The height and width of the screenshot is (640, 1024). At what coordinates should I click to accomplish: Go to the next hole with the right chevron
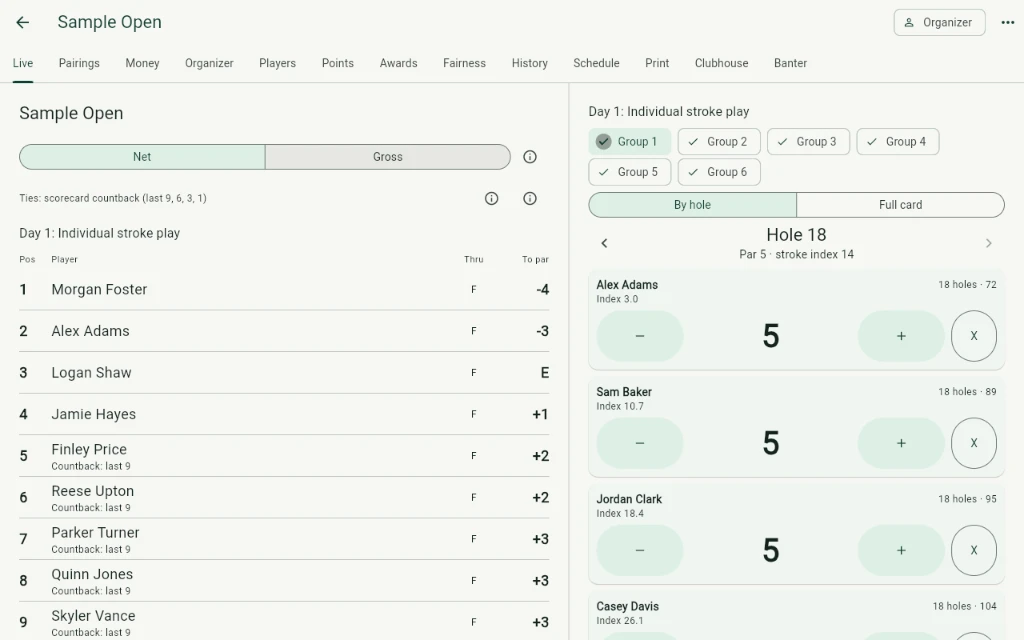click(989, 244)
